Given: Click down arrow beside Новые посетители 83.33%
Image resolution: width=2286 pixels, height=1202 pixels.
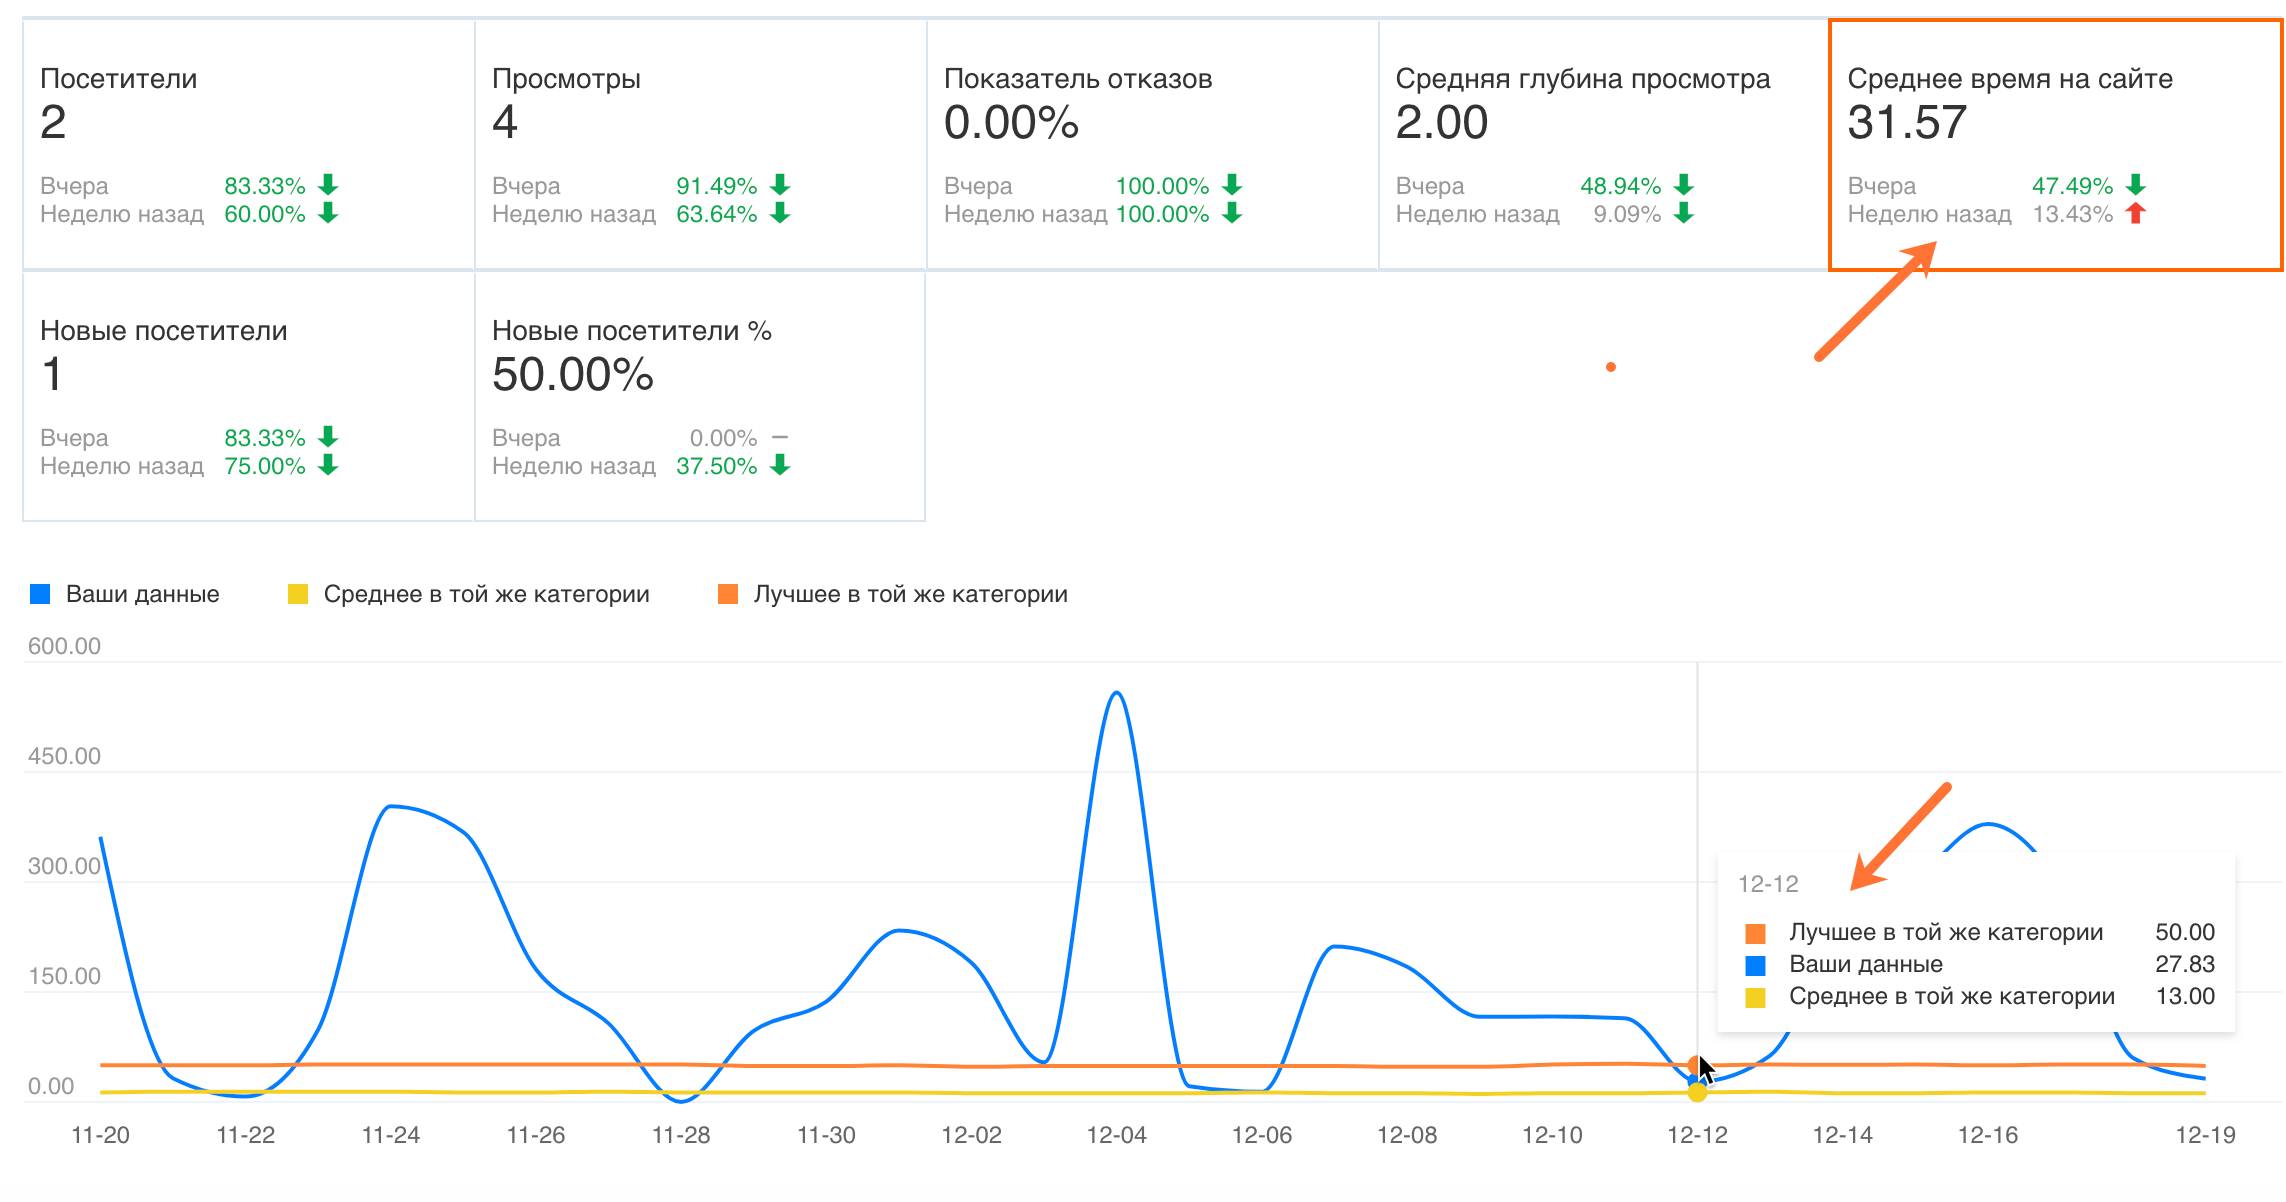Looking at the screenshot, I should pyautogui.click(x=328, y=437).
